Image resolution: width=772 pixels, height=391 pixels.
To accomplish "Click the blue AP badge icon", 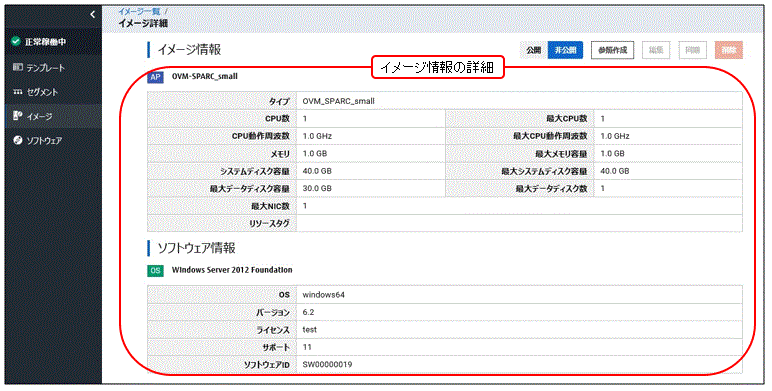I will click(x=155, y=77).
